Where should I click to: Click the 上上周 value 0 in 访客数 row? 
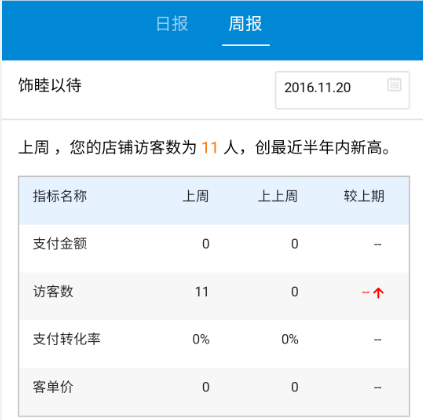295,292
